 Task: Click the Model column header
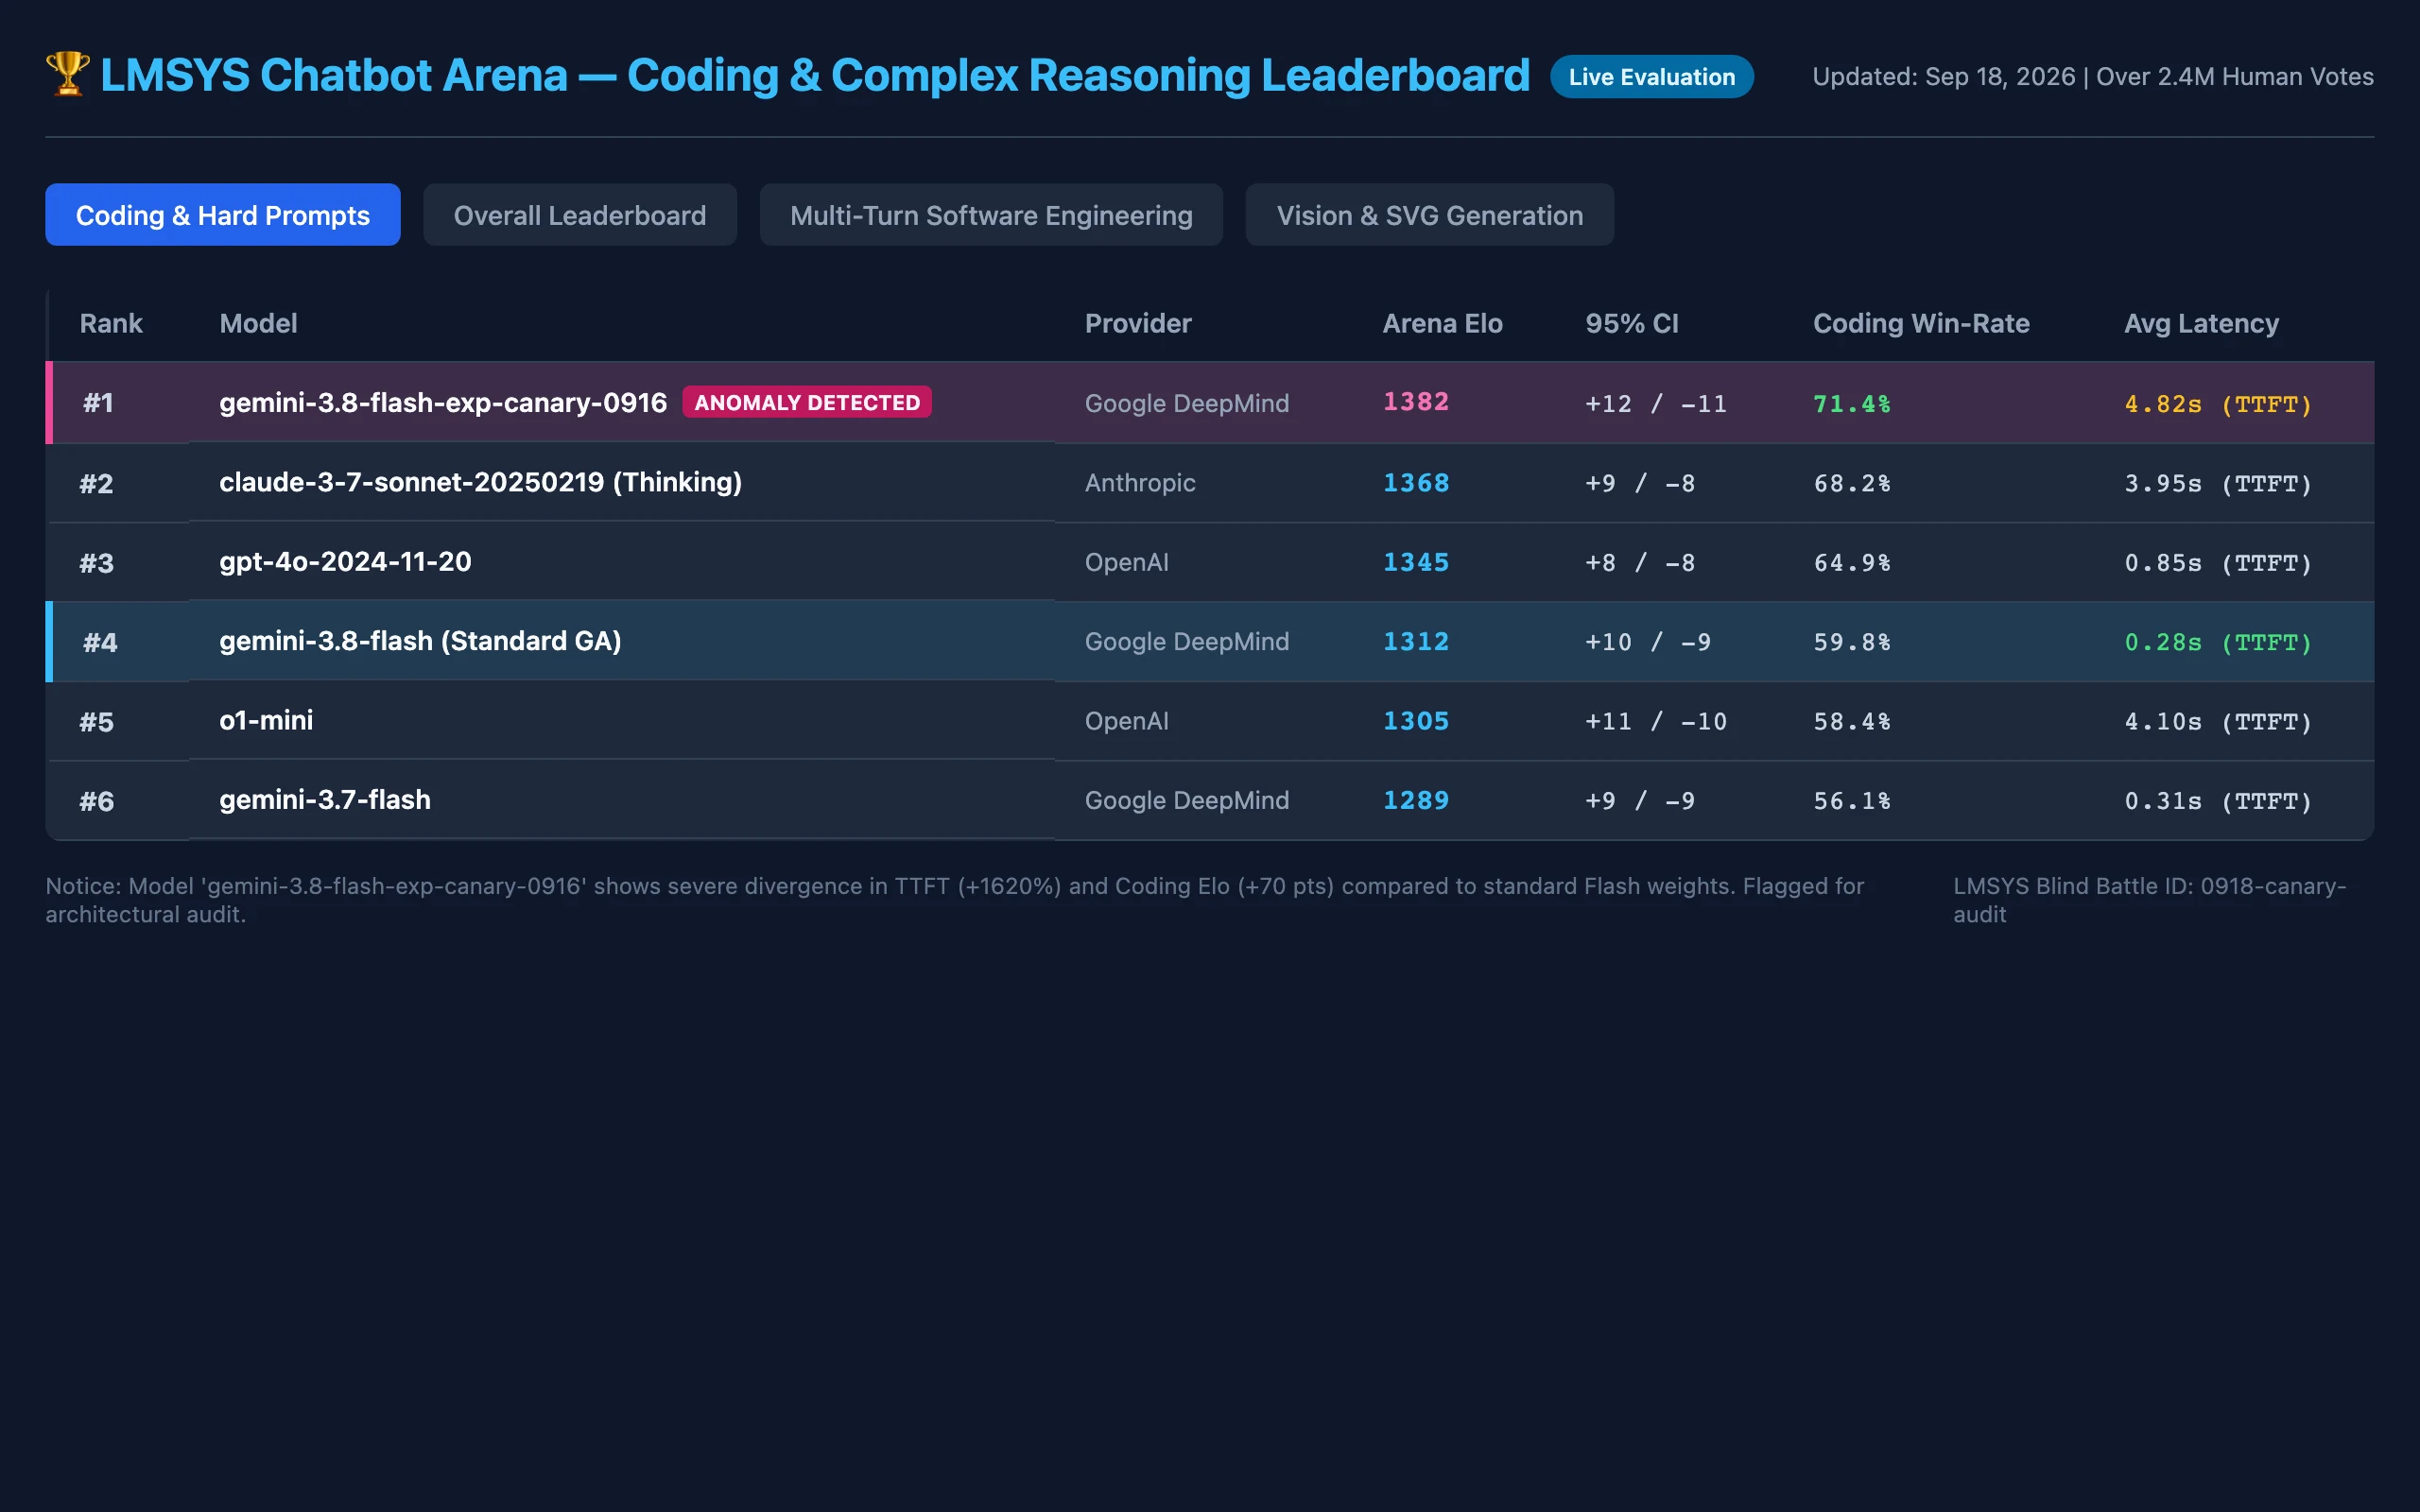[258, 324]
